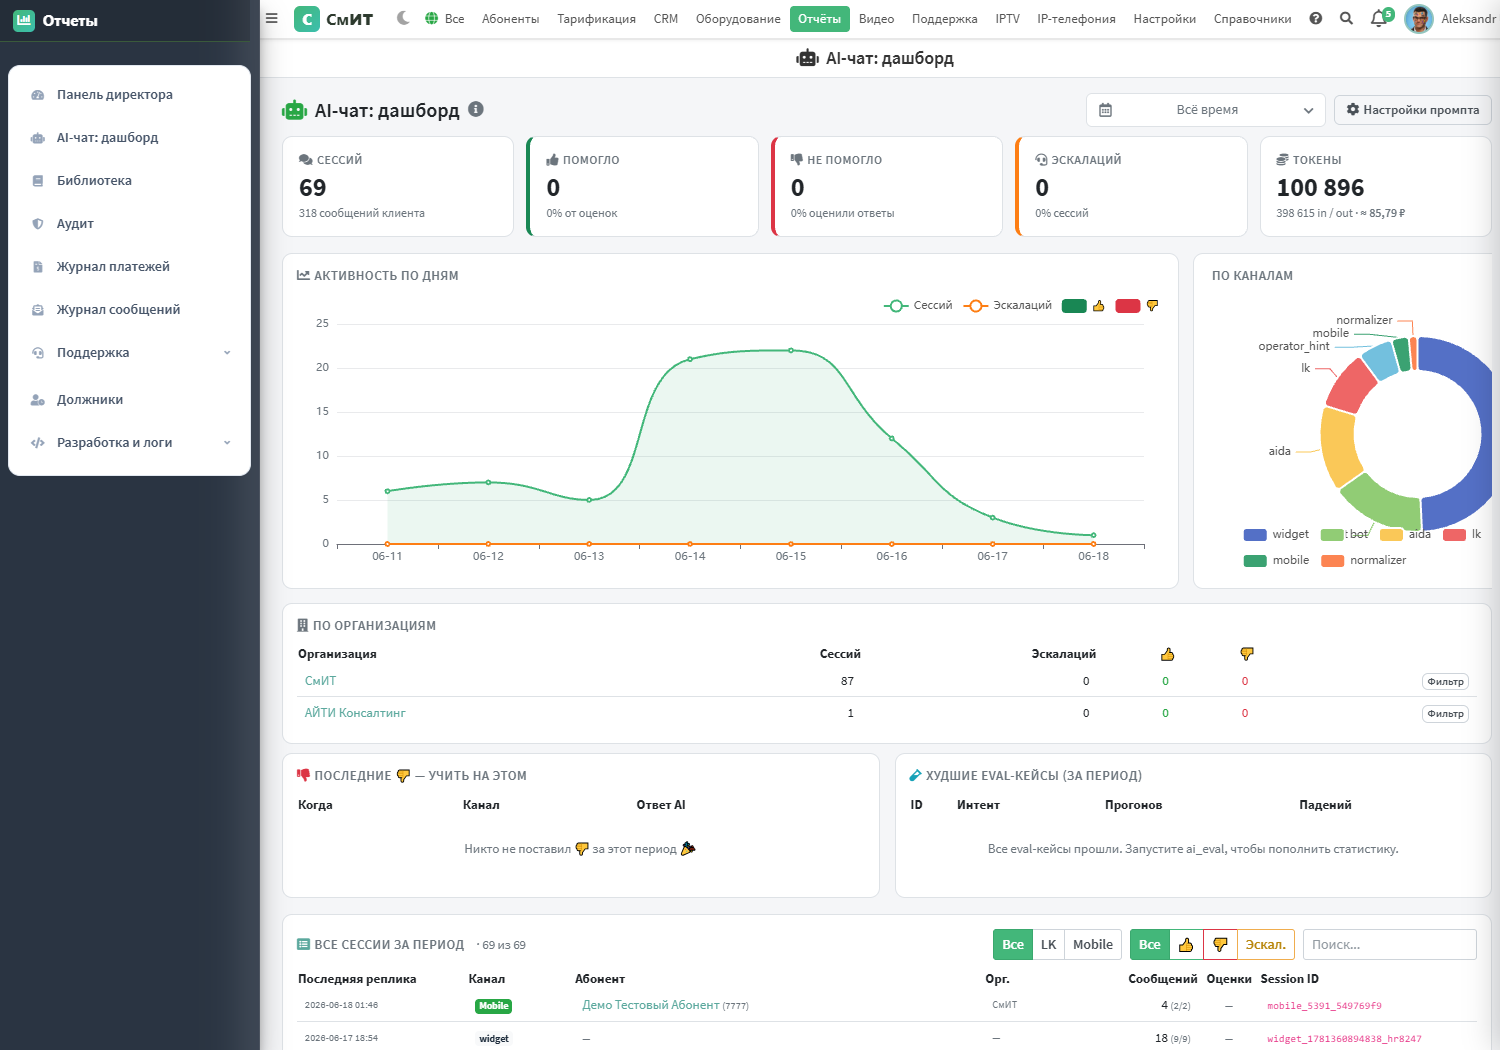Select the LK channel filter

pyautogui.click(x=1048, y=945)
